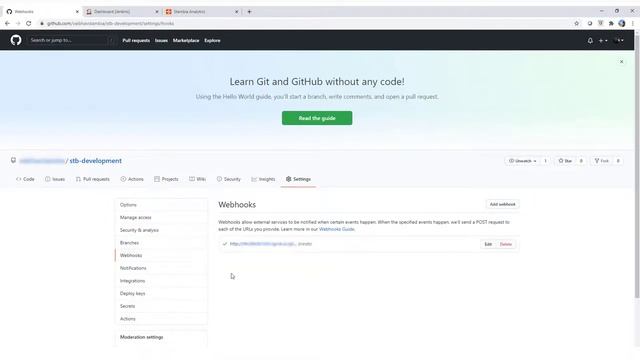Go back in the browser

tap(7, 23)
